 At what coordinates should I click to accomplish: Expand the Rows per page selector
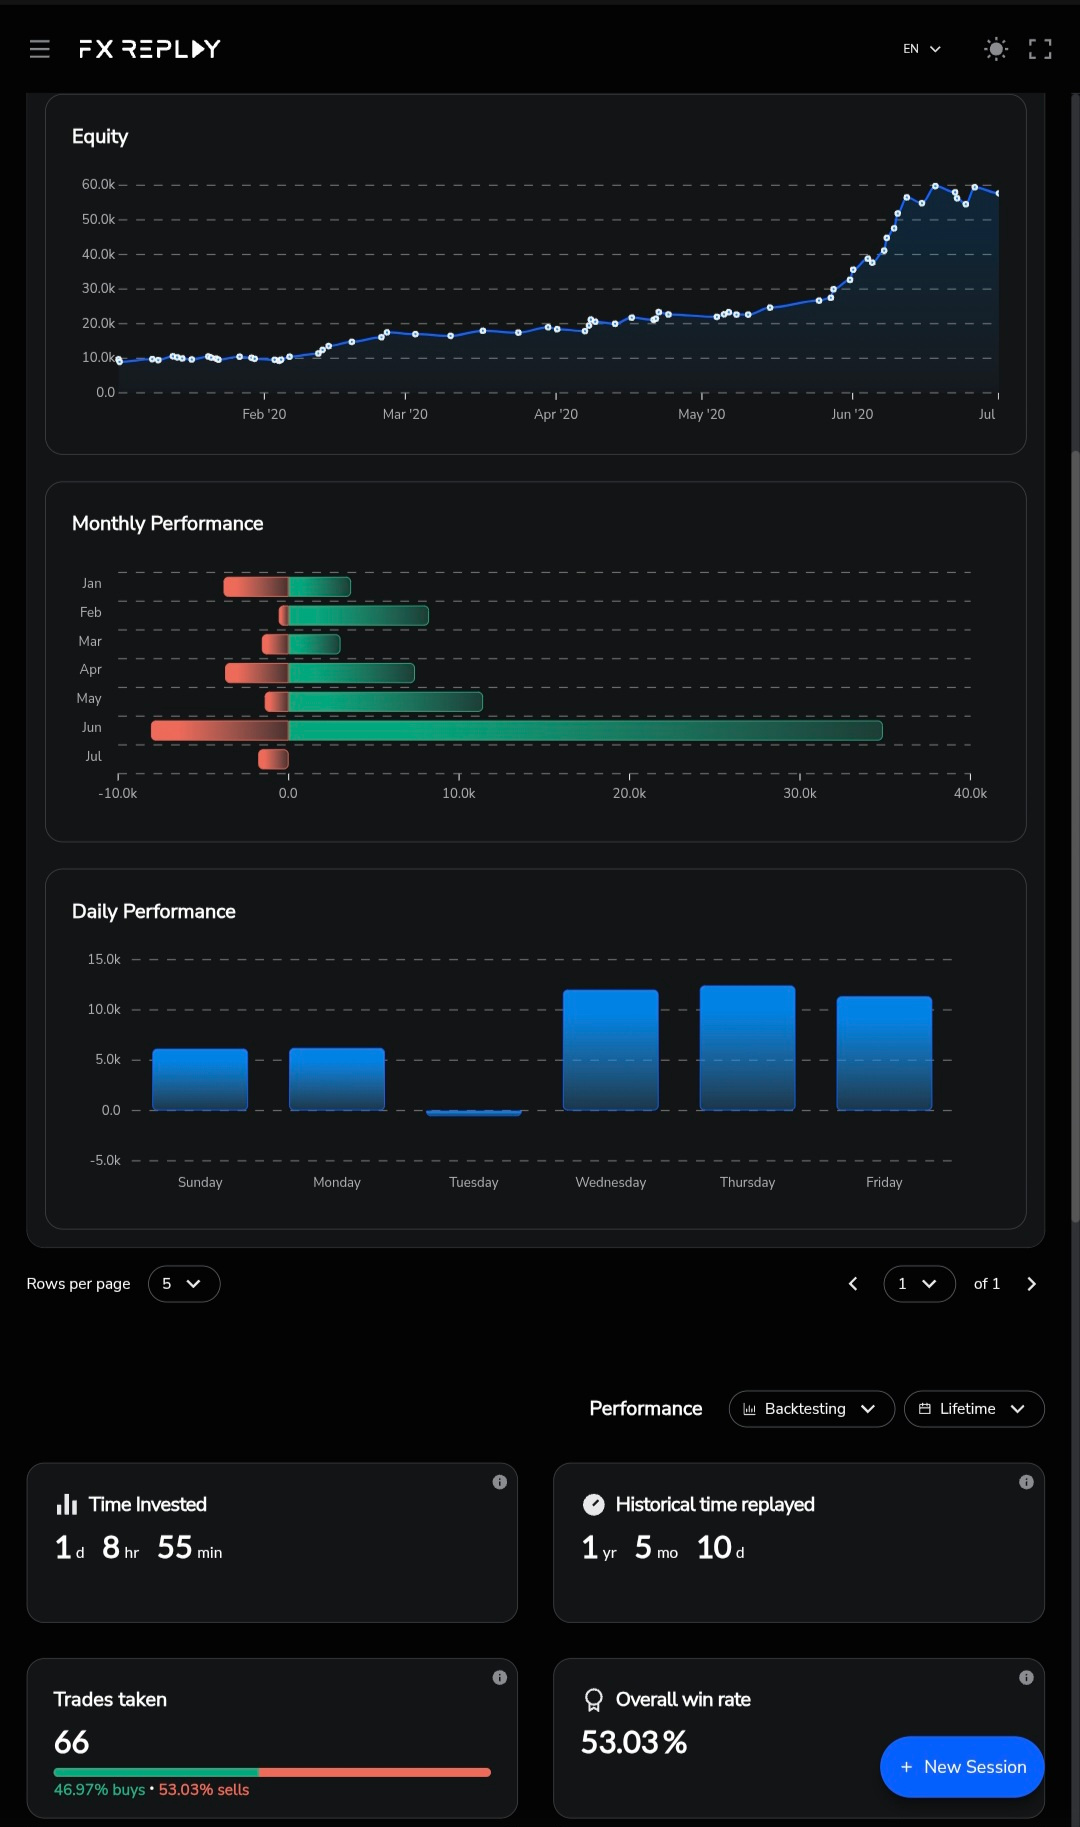[184, 1284]
